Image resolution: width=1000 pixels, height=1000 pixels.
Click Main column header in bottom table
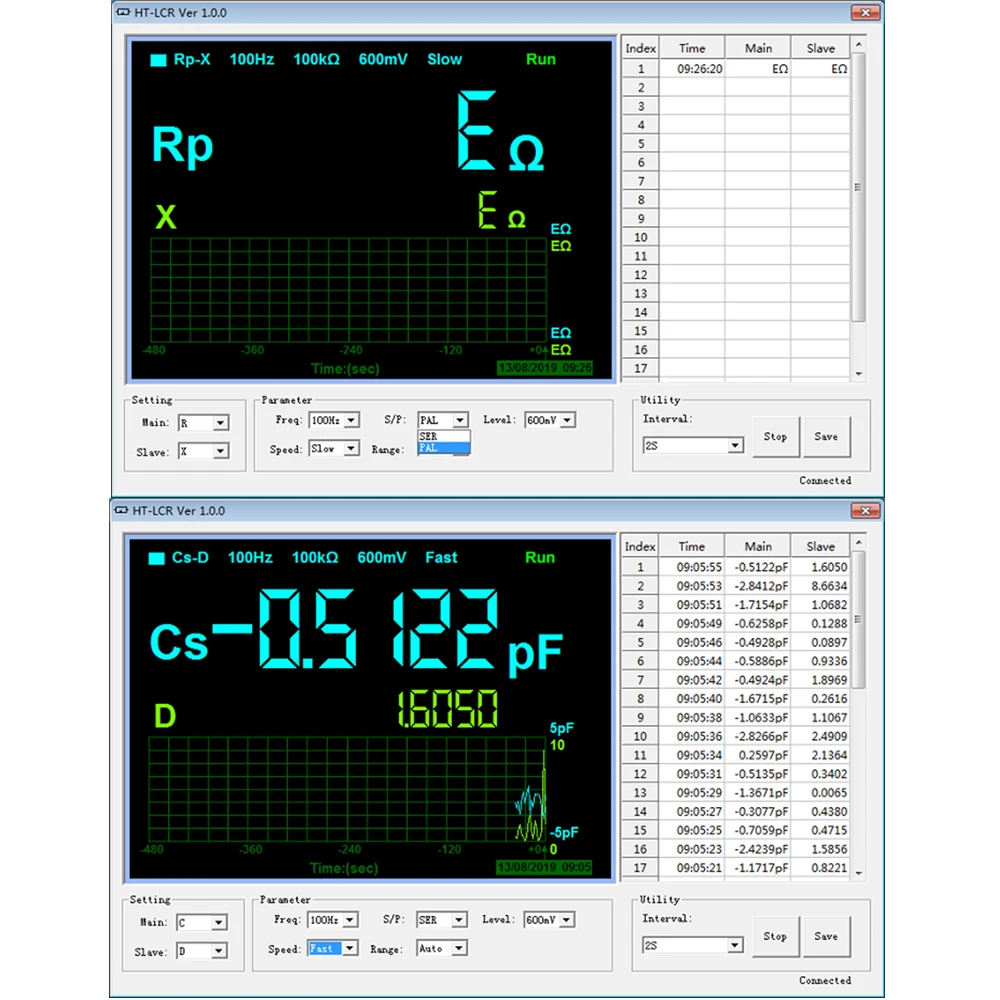point(758,547)
